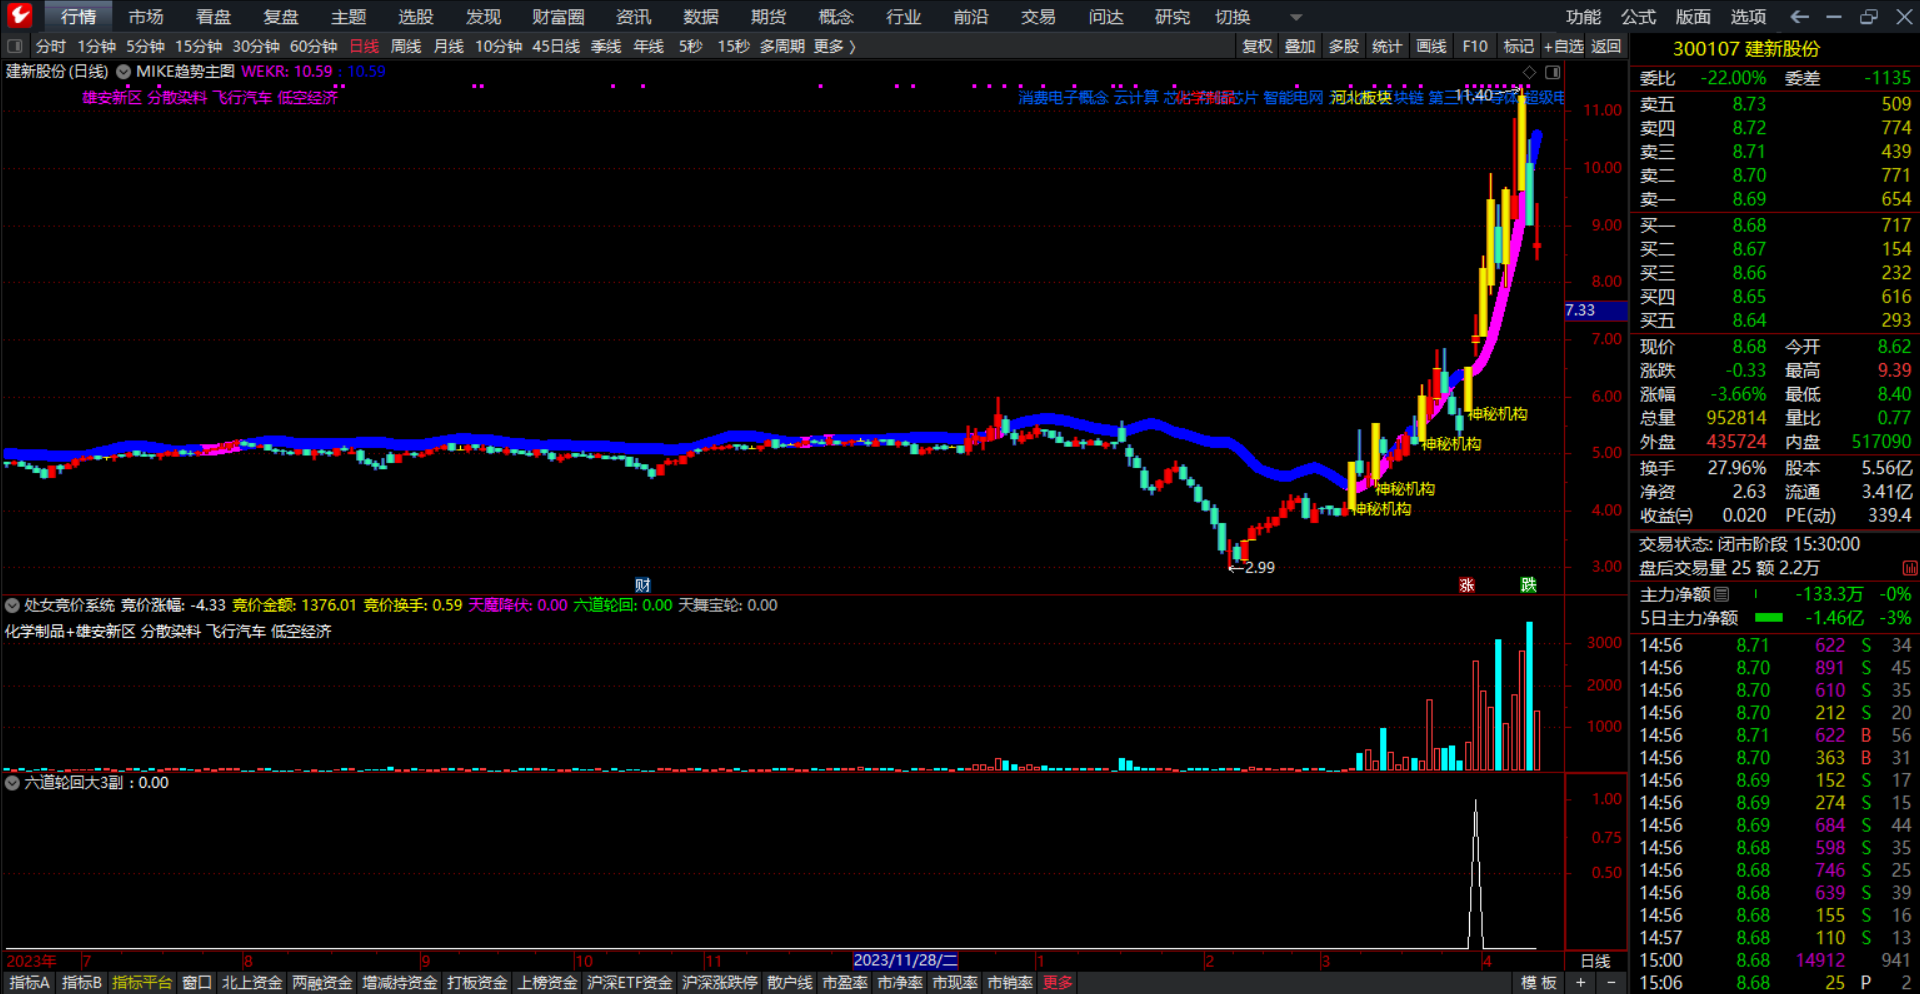Click the green 跌 marker icon
Image resolution: width=1920 pixels, height=994 pixels.
(1529, 585)
